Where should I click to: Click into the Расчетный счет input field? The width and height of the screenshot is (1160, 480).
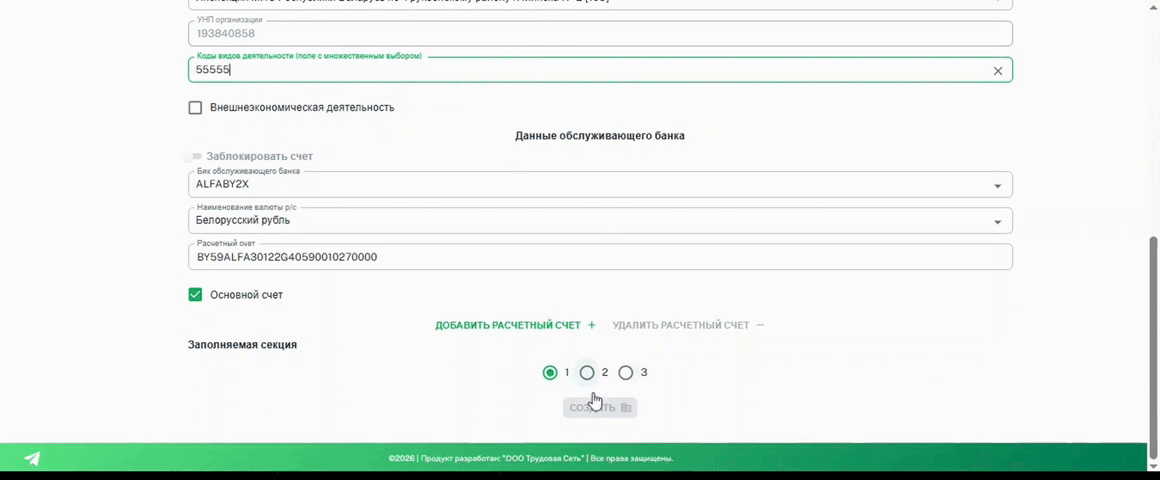pyautogui.click(x=600, y=257)
